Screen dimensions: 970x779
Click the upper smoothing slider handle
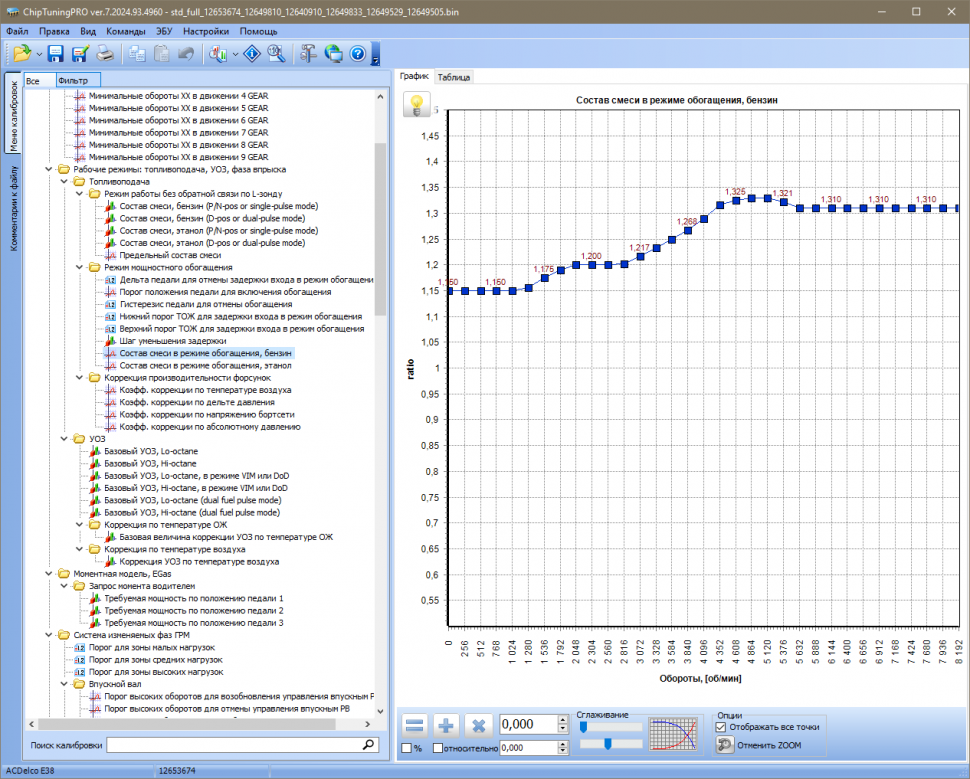pyautogui.click(x=582, y=727)
